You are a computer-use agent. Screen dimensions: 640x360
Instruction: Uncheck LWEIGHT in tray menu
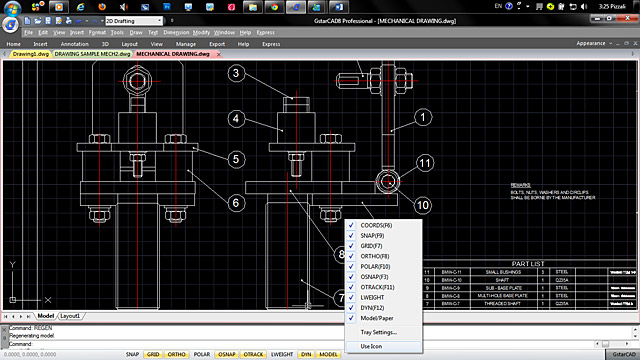(384, 298)
